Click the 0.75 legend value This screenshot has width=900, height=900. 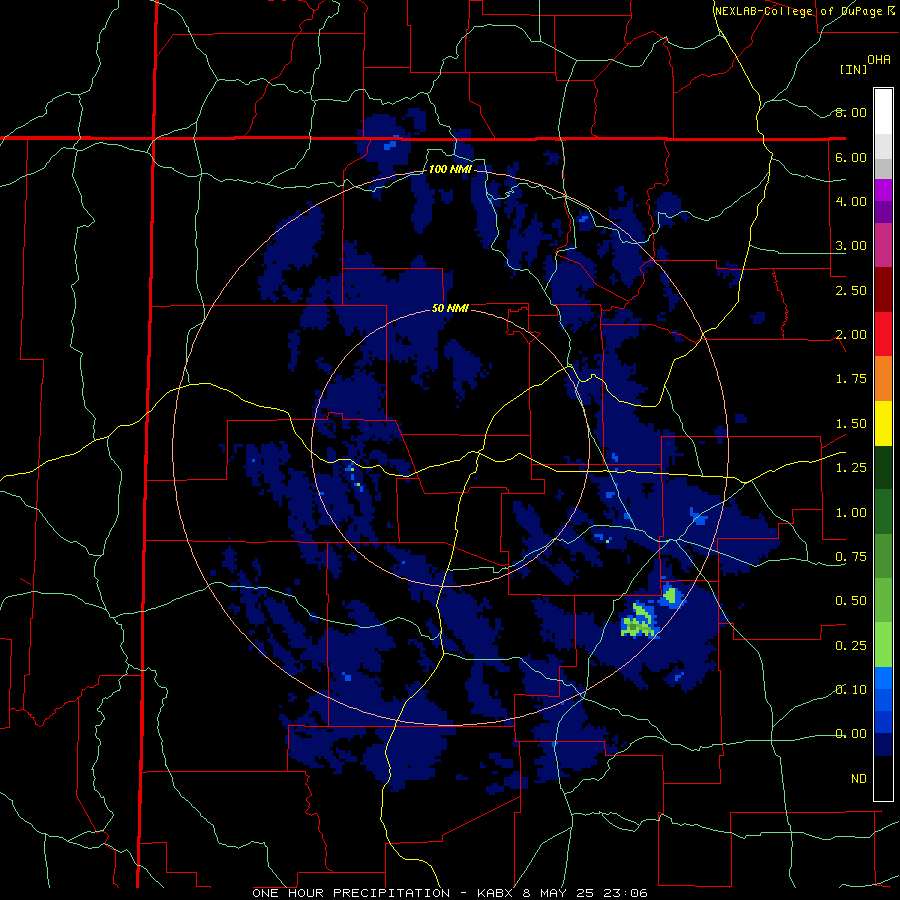(851, 557)
